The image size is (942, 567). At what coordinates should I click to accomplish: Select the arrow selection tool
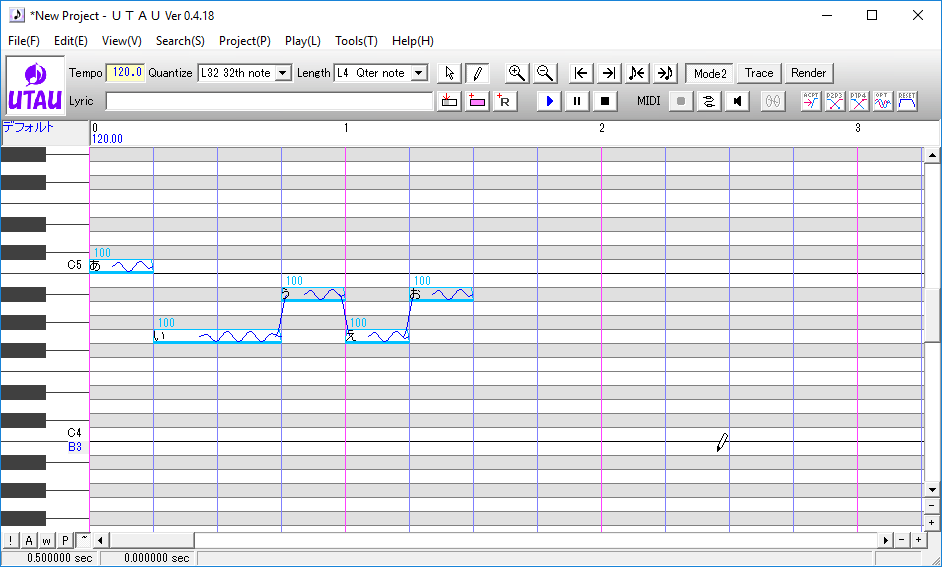click(x=449, y=73)
